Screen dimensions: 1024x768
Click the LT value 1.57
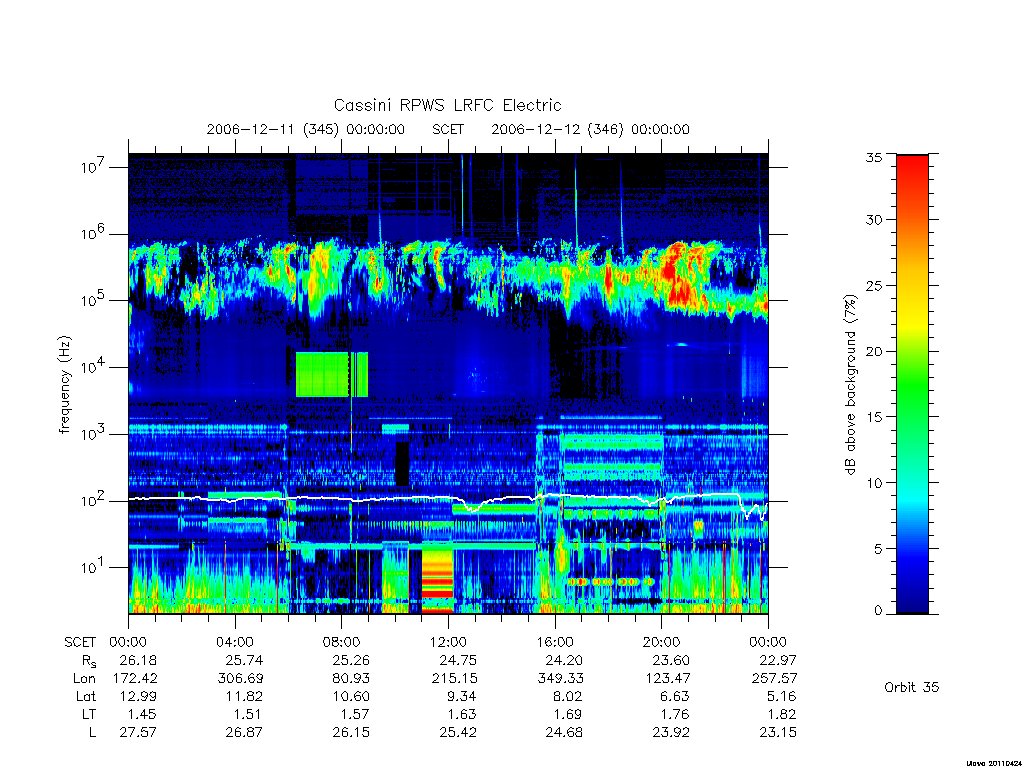(x=355, y=714)
